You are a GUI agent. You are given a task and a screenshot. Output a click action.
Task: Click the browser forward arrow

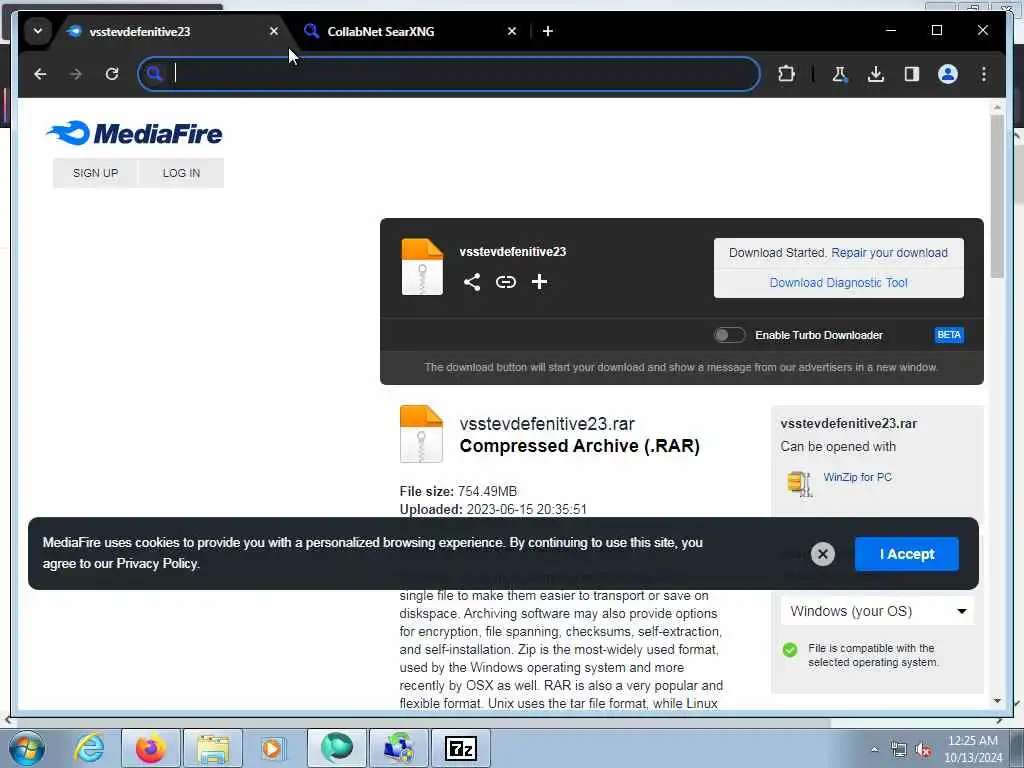[76, 74]
